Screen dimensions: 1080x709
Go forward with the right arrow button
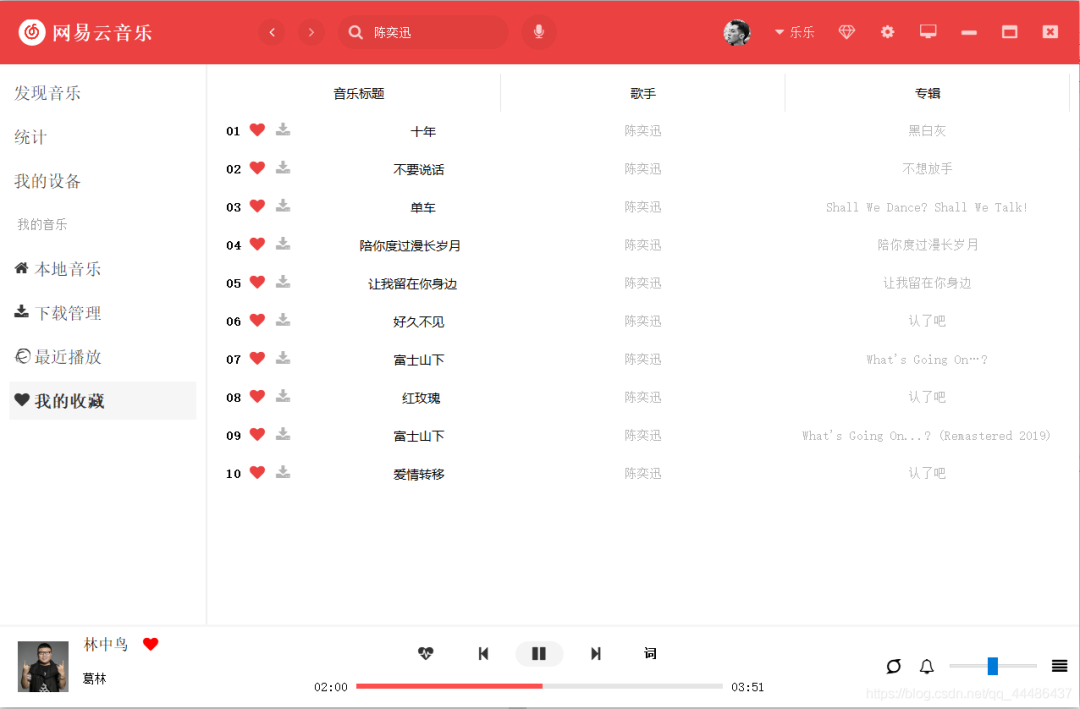click(x=311, y=32)
